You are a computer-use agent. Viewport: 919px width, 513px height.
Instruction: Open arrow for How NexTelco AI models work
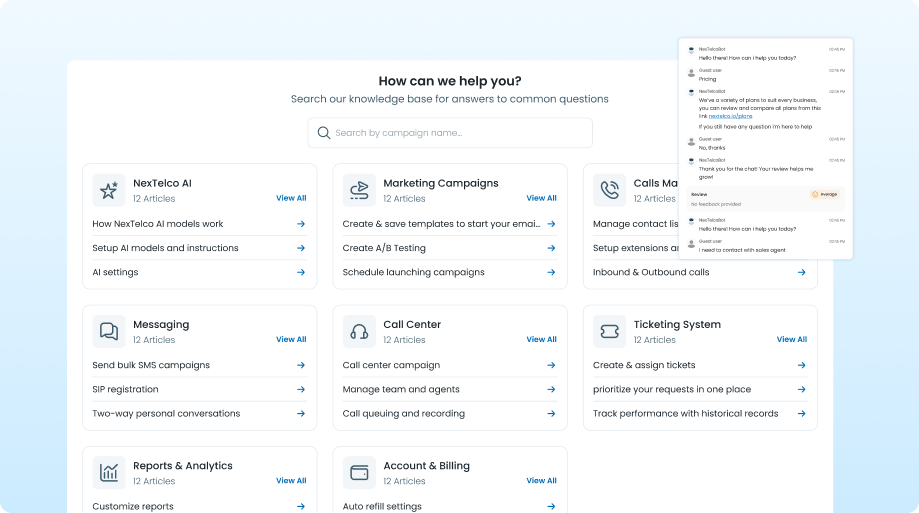click(300, 224)
